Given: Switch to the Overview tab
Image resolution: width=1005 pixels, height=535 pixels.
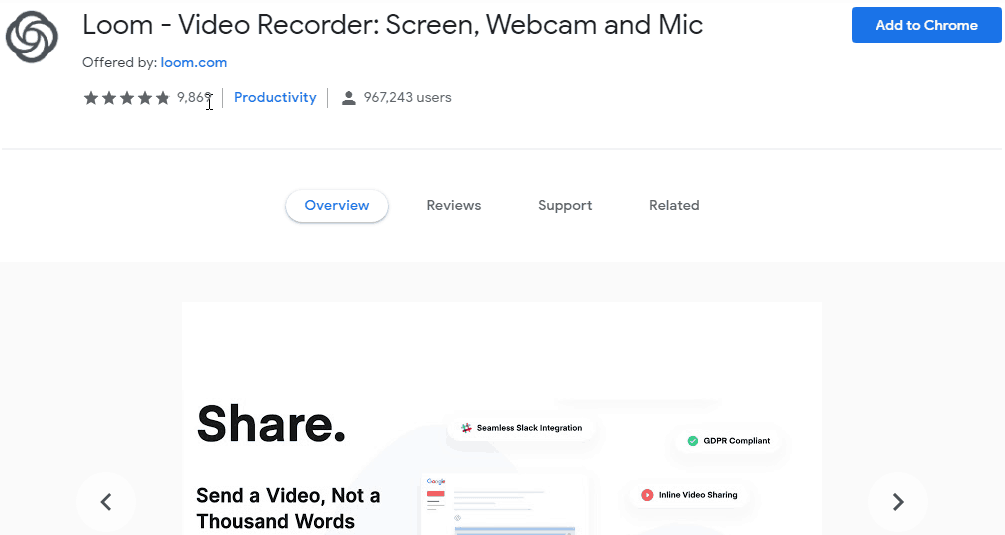Looking at the screenshot, I should (x=336, y=206).
